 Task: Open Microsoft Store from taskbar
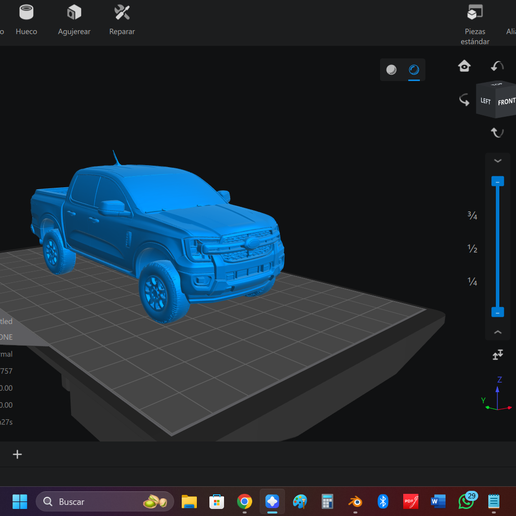pyautogui.click(x=217, y=502)
